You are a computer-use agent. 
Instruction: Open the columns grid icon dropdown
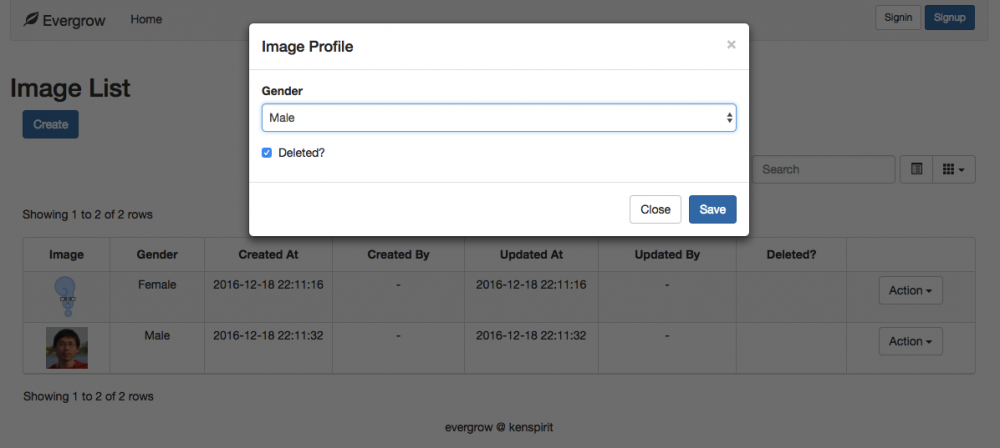[x=954, y=170]
